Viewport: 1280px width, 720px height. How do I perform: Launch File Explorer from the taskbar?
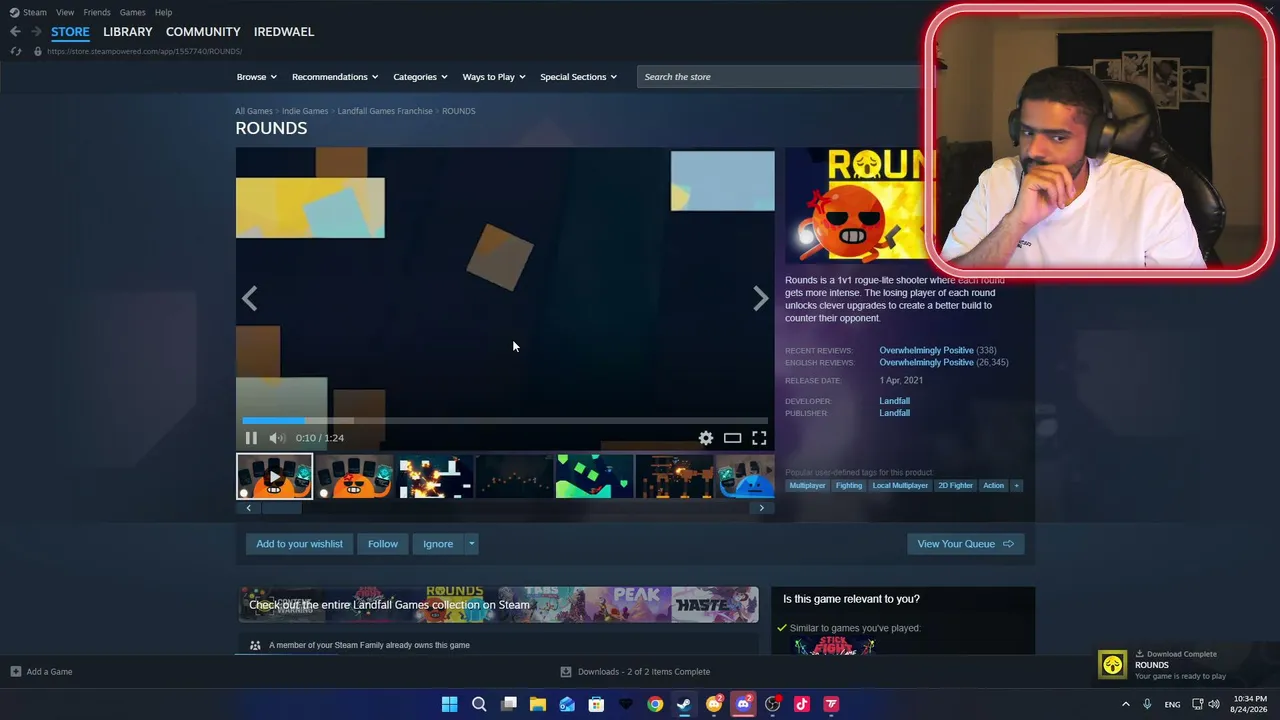coord(538,704)
